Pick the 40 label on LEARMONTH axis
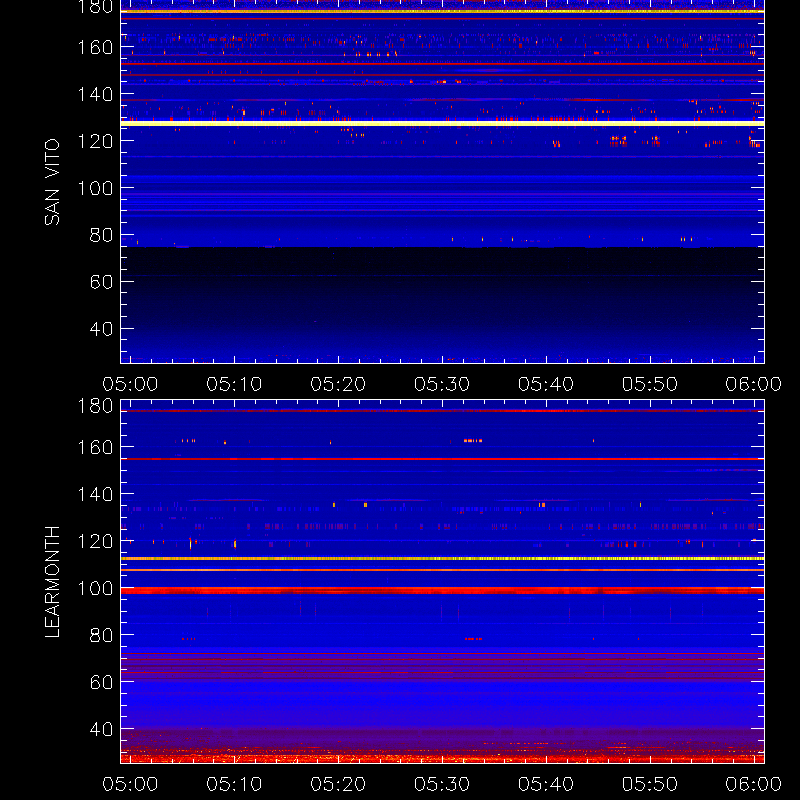Image resolution: width=800 pixels, height=800 pixels. [x=101, y=729]
